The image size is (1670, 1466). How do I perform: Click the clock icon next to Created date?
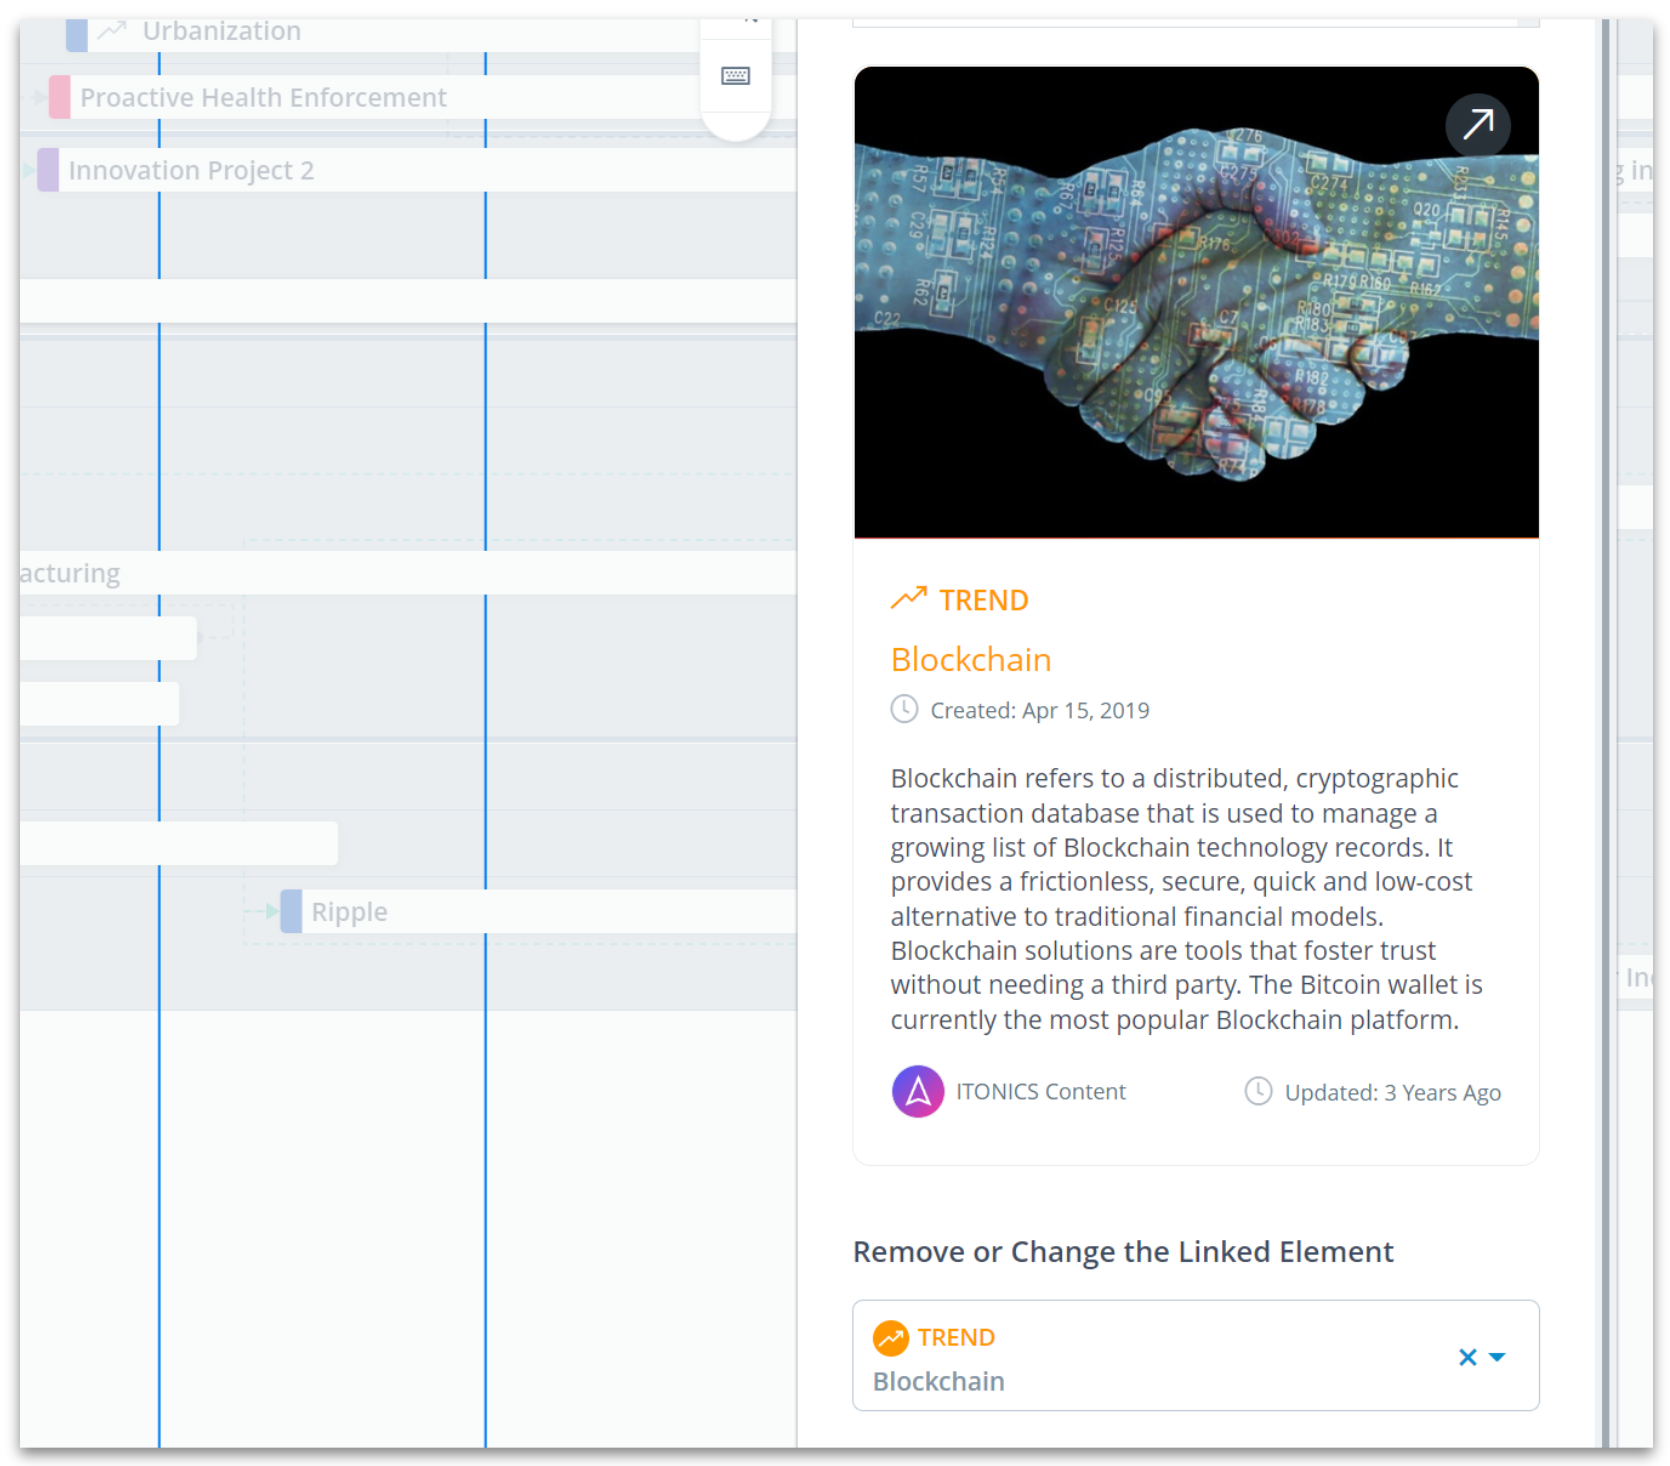click(x=904, y=709)
